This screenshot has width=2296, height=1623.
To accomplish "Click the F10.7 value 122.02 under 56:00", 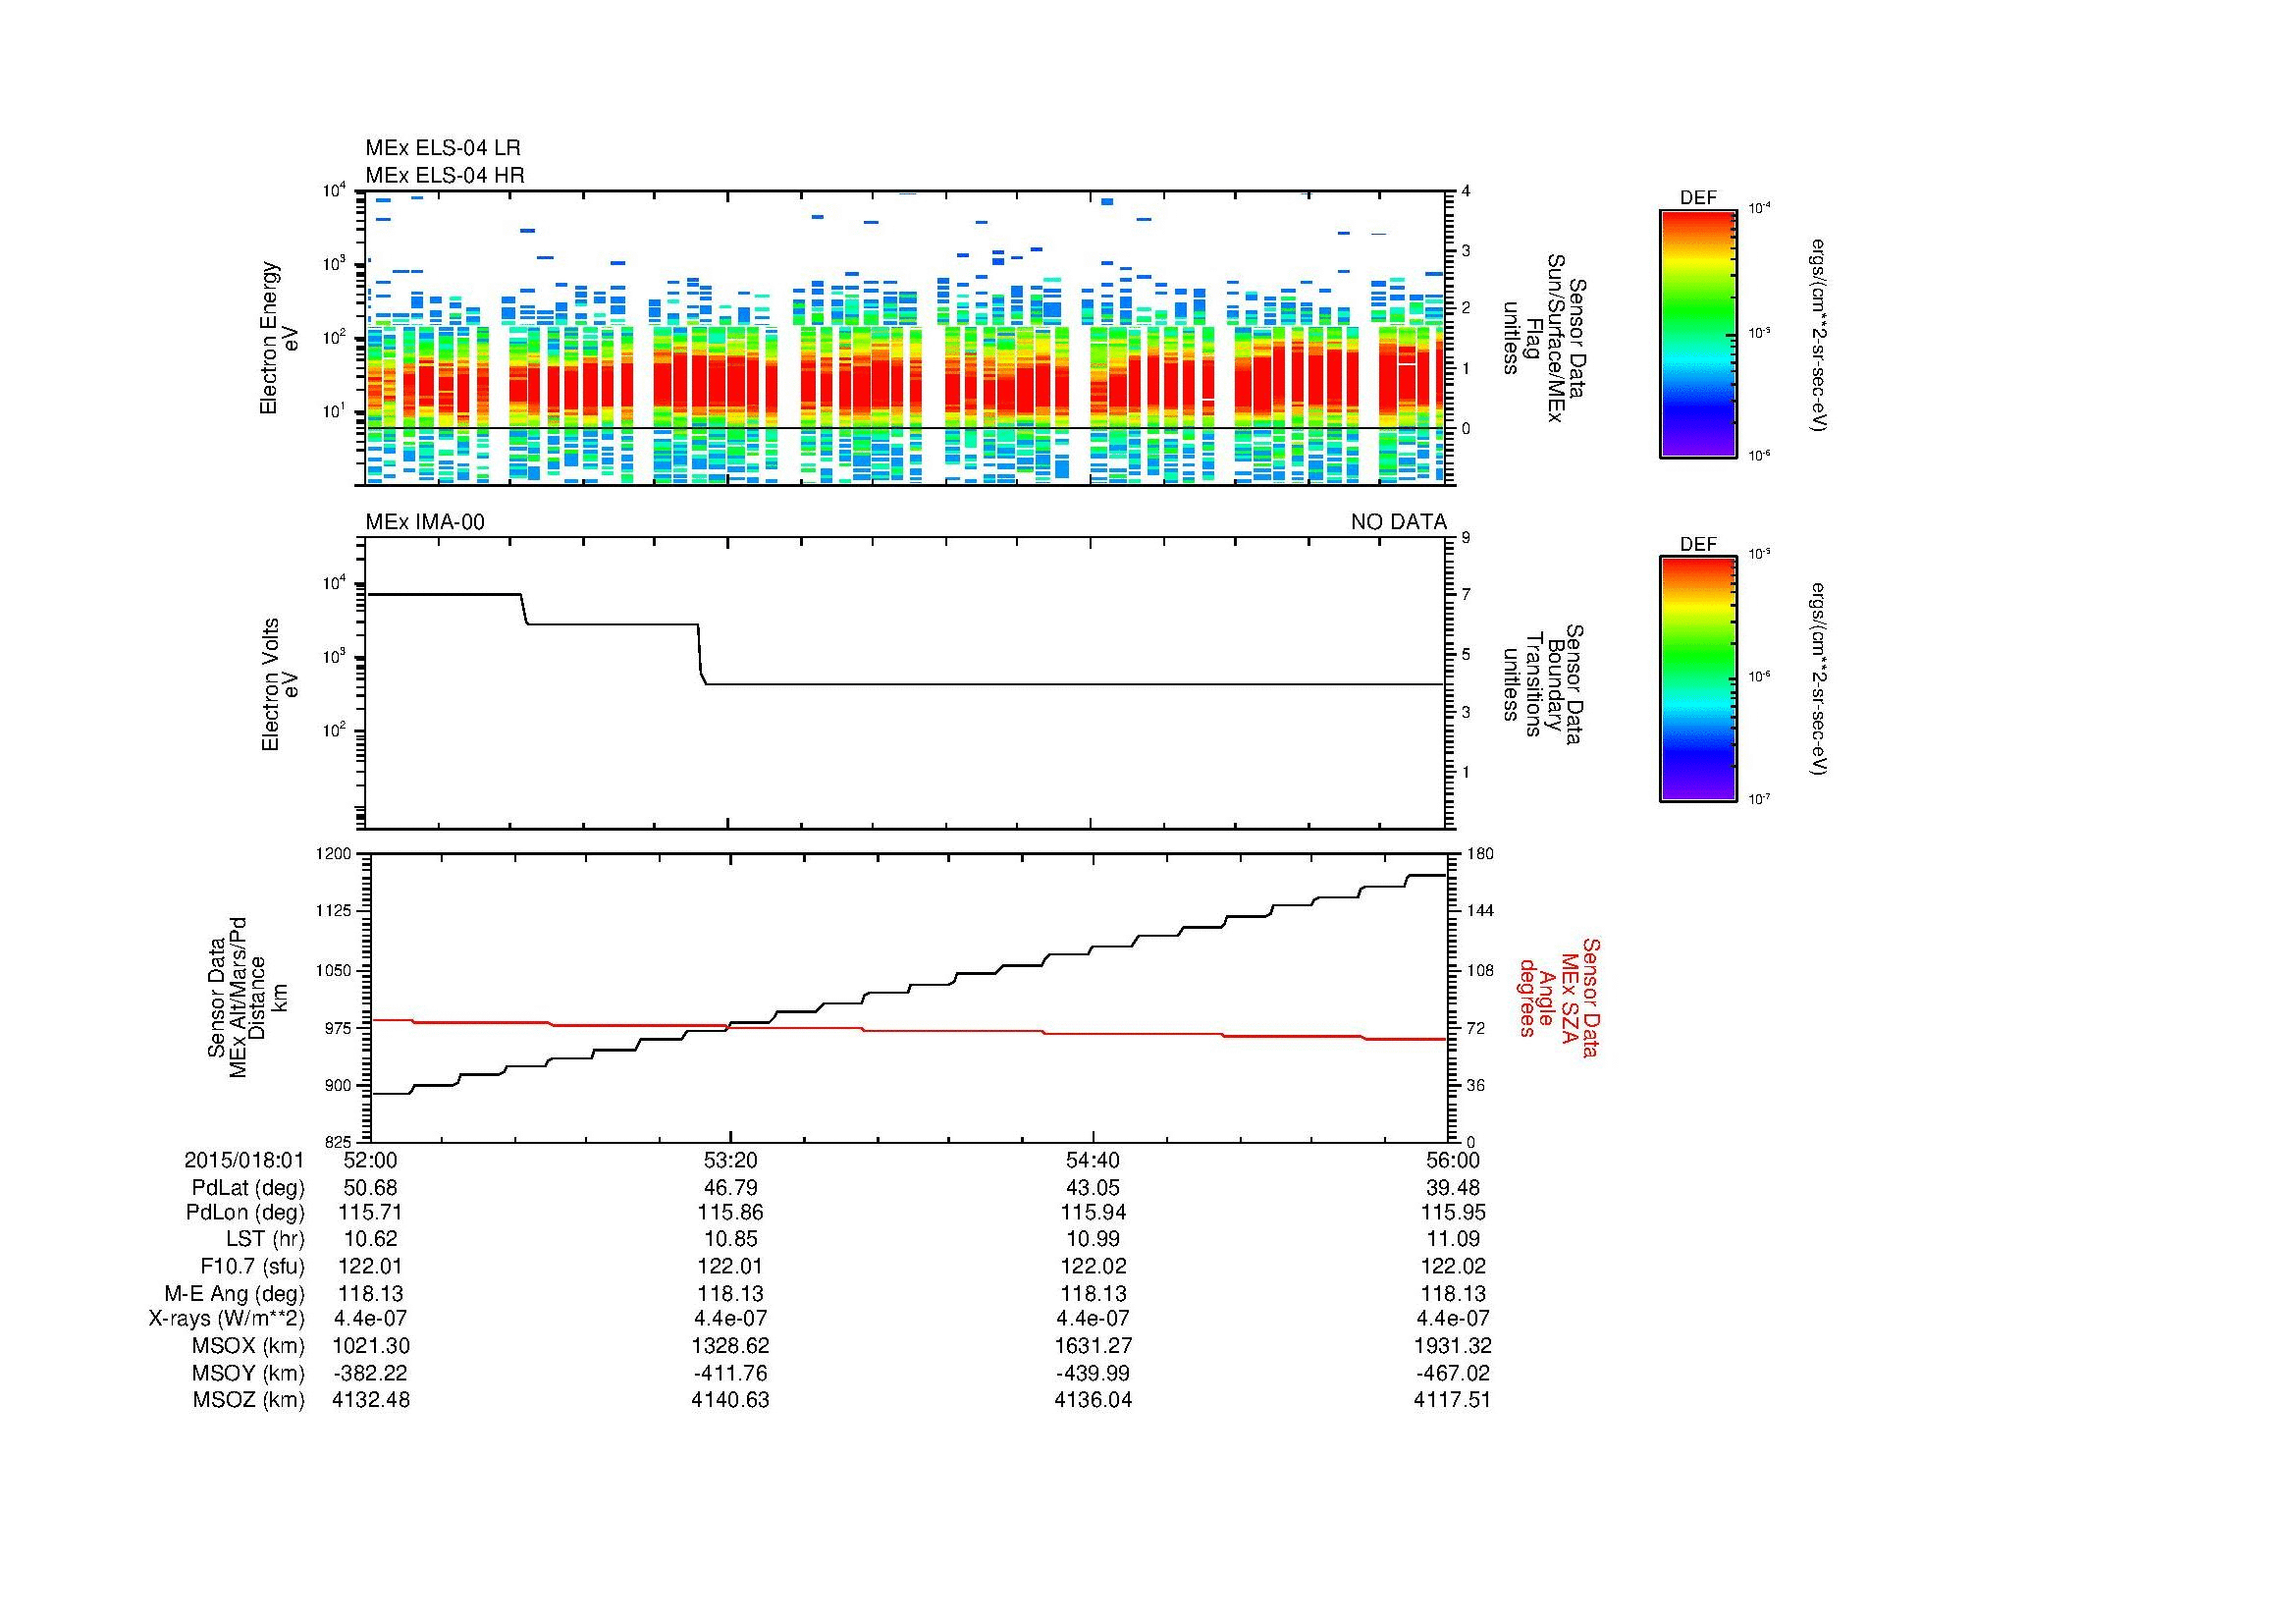I will click(x=1452, y=1266).
